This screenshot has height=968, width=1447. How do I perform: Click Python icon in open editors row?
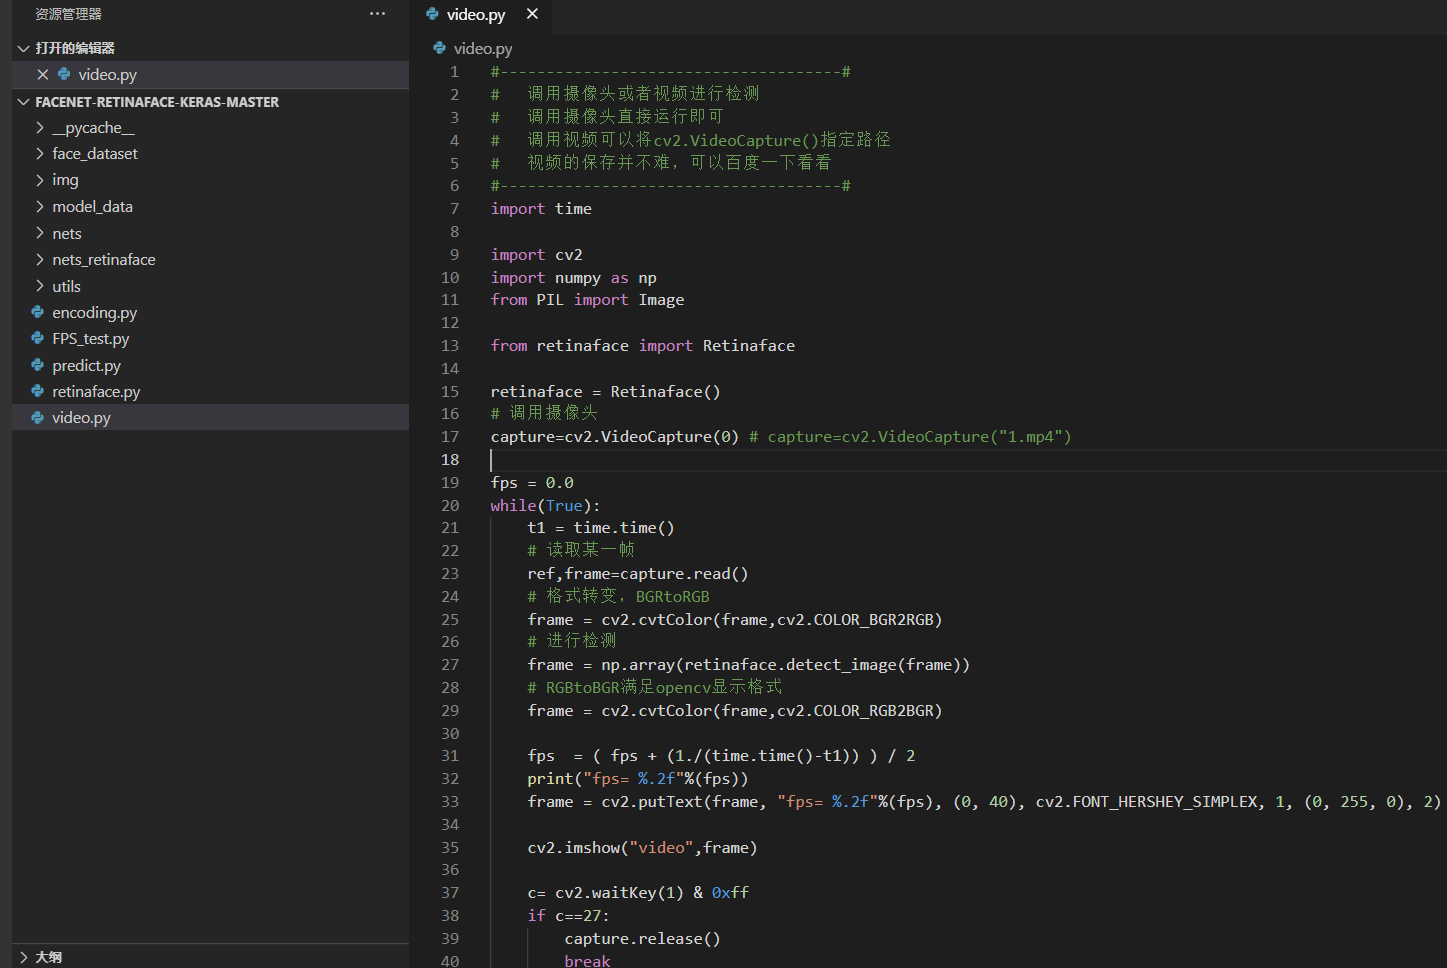[x=64, y=74]
